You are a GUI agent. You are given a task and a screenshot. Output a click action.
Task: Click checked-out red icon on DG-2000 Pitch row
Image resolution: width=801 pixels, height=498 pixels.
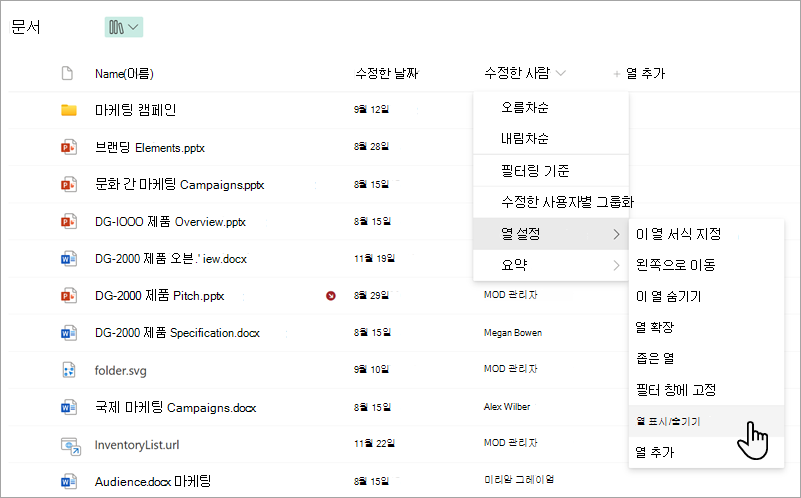pyautogui.click(x=331, y=296)
